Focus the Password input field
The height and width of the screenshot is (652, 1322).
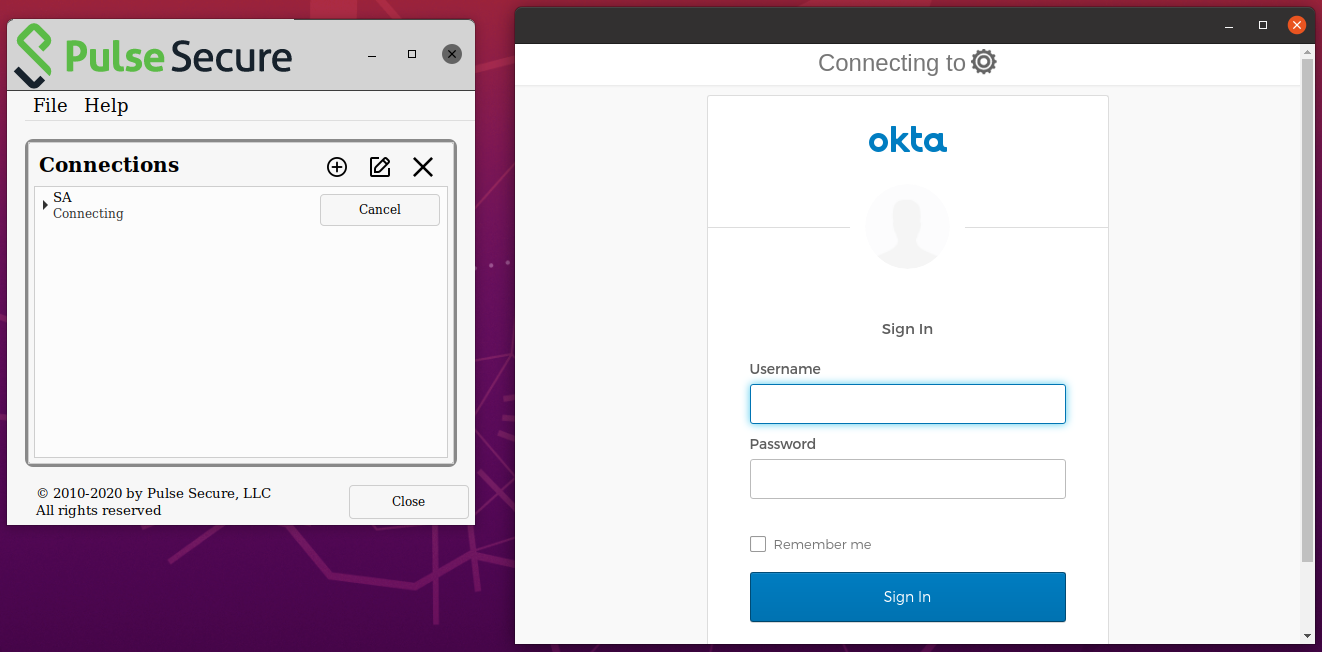pyautogui.click(x=907, y=479)
